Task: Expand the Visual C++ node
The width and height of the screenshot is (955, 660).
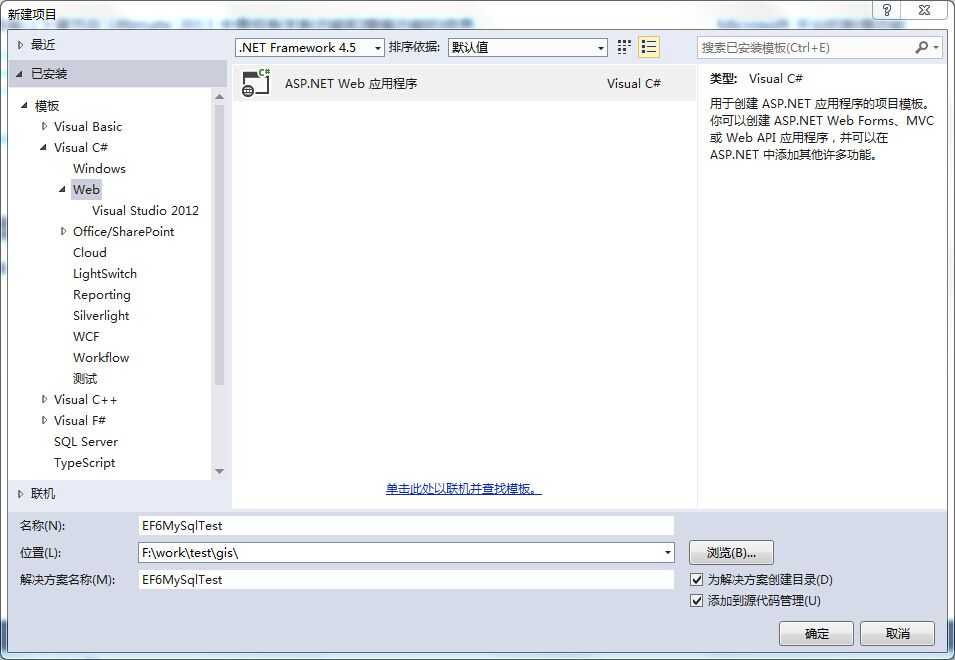Action: pos(44,399)
